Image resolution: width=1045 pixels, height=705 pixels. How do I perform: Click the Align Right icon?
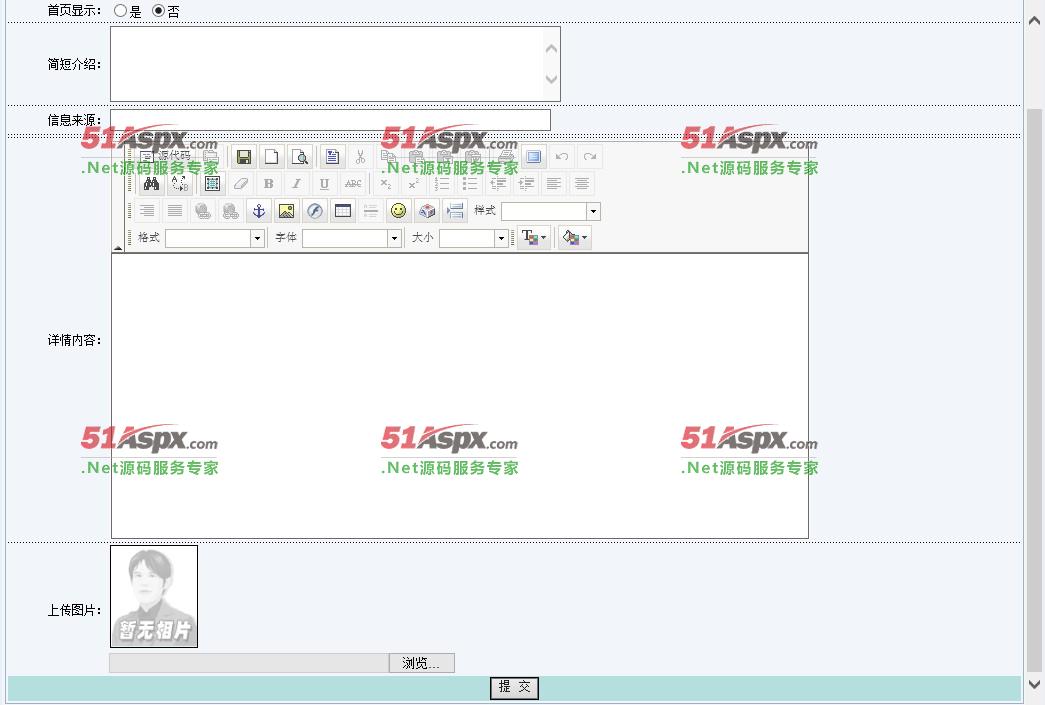147,211
